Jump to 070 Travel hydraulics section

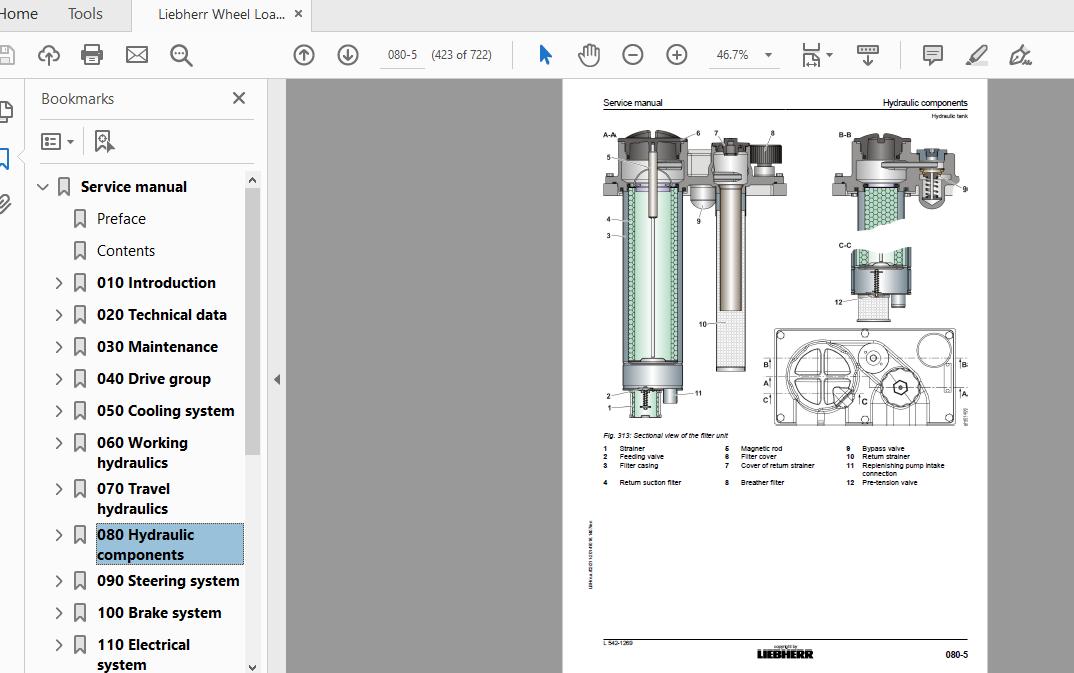[134, 498]
